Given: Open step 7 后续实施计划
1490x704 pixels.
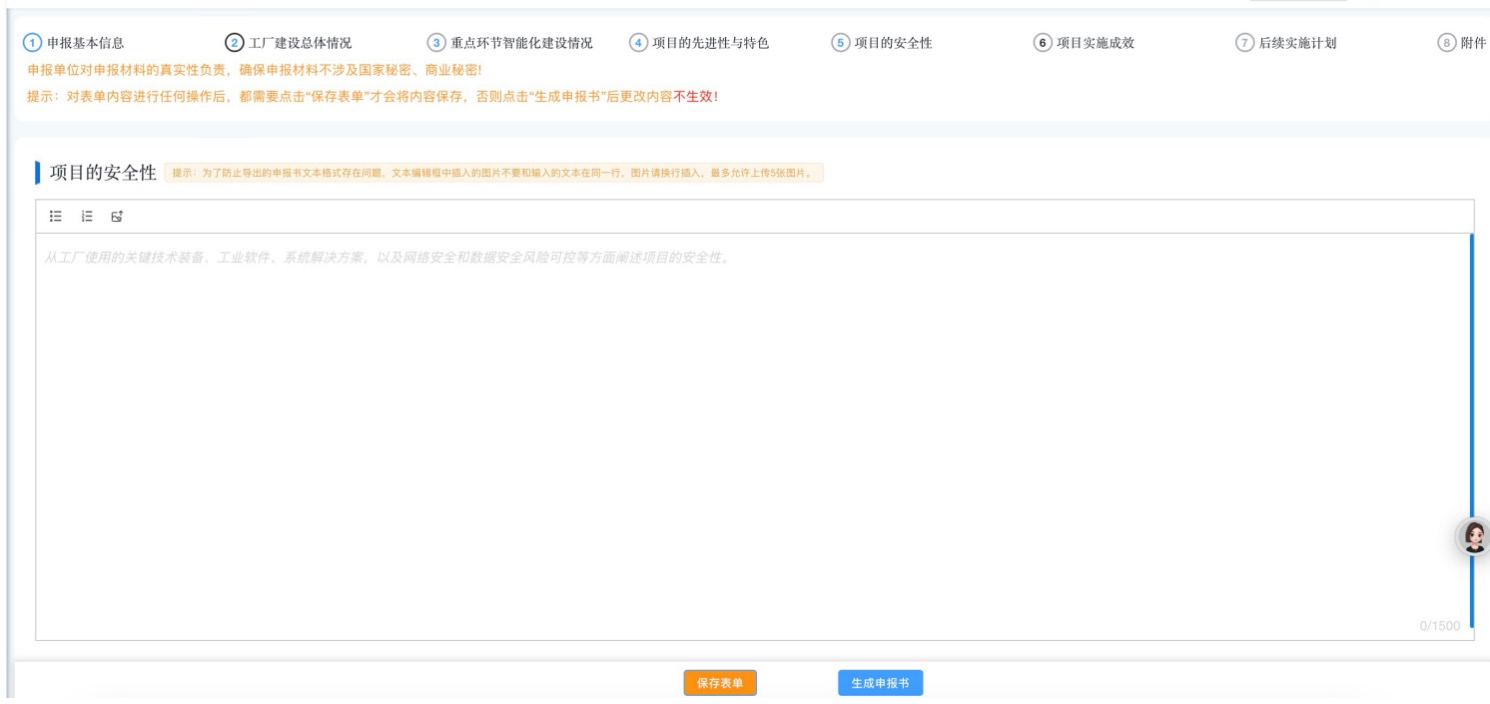Looking at the screenshot, I should click(x=1287, y=43).
